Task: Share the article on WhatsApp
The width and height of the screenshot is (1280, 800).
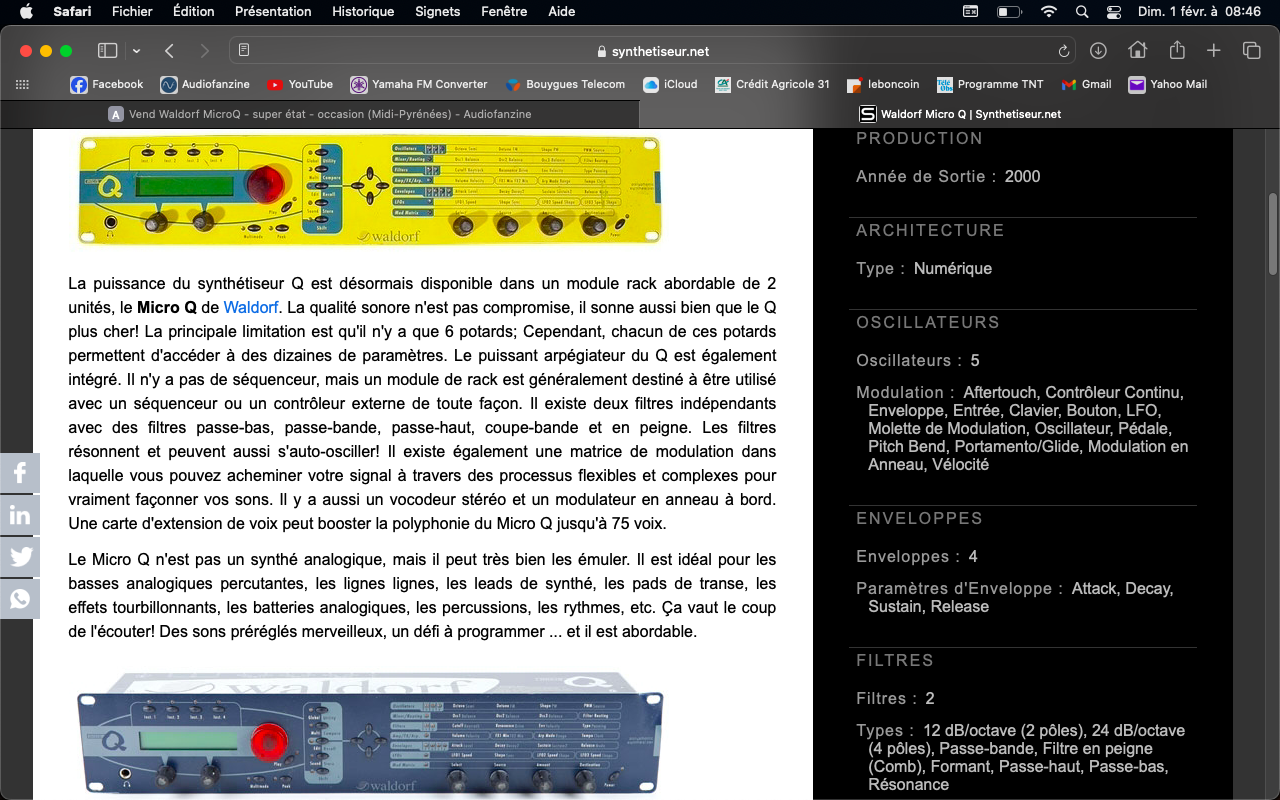Action: (20, 599)
